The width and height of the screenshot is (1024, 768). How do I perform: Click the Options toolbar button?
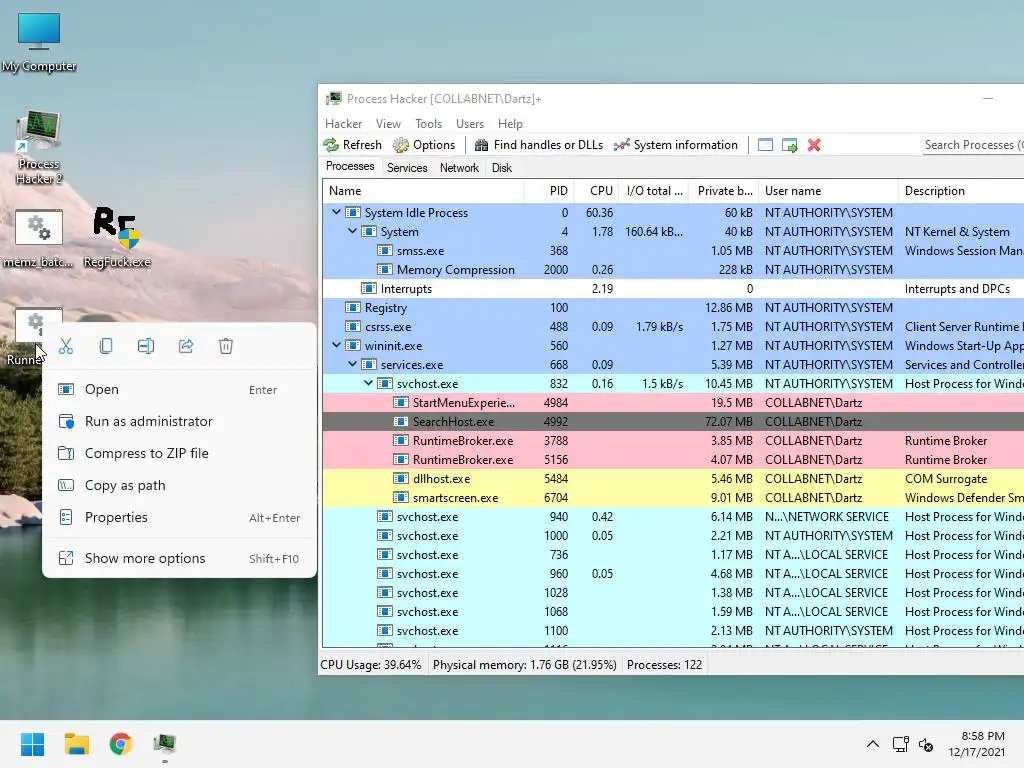click(x=424, y=145)
